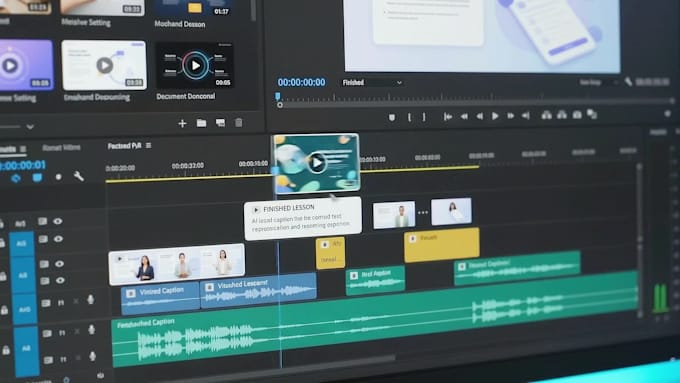Click the timeline vertical scrollbar

pyautogui.click(x=639, y=240)
